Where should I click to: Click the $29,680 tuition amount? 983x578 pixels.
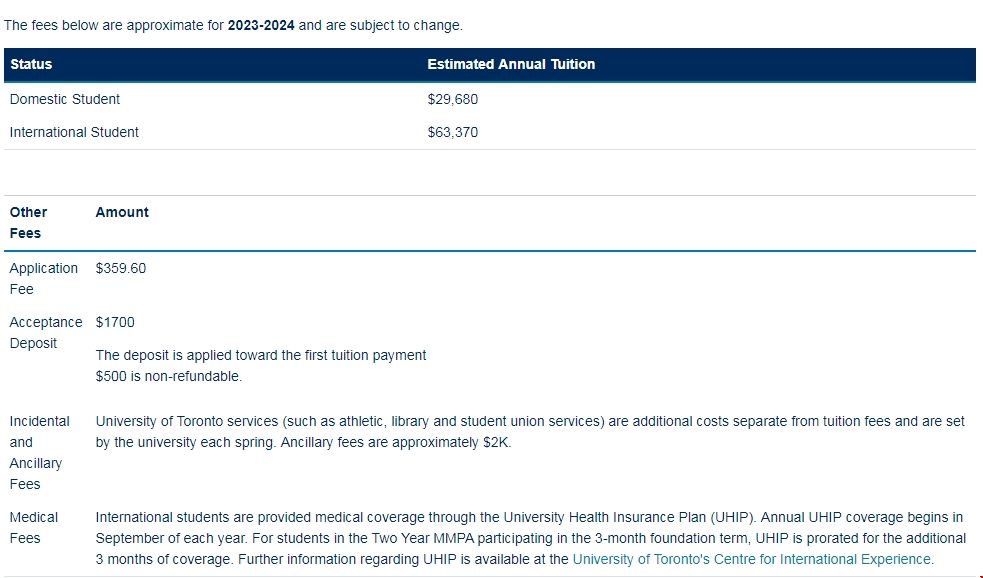(x=453, y=99)
